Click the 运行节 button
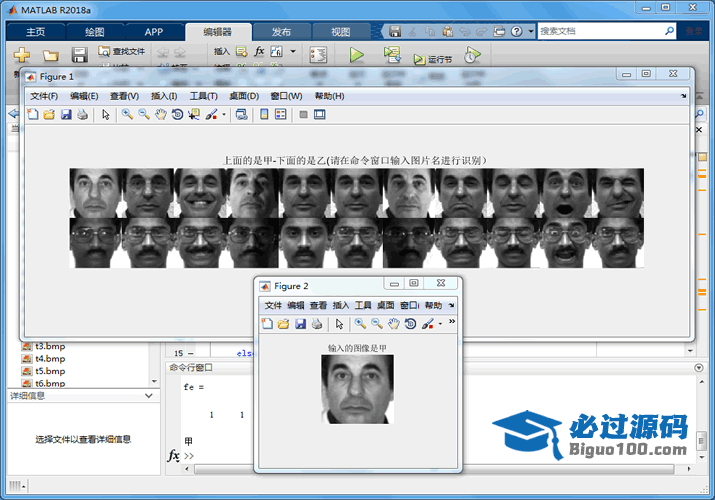715x500 pixels. (x=433, y=59)
